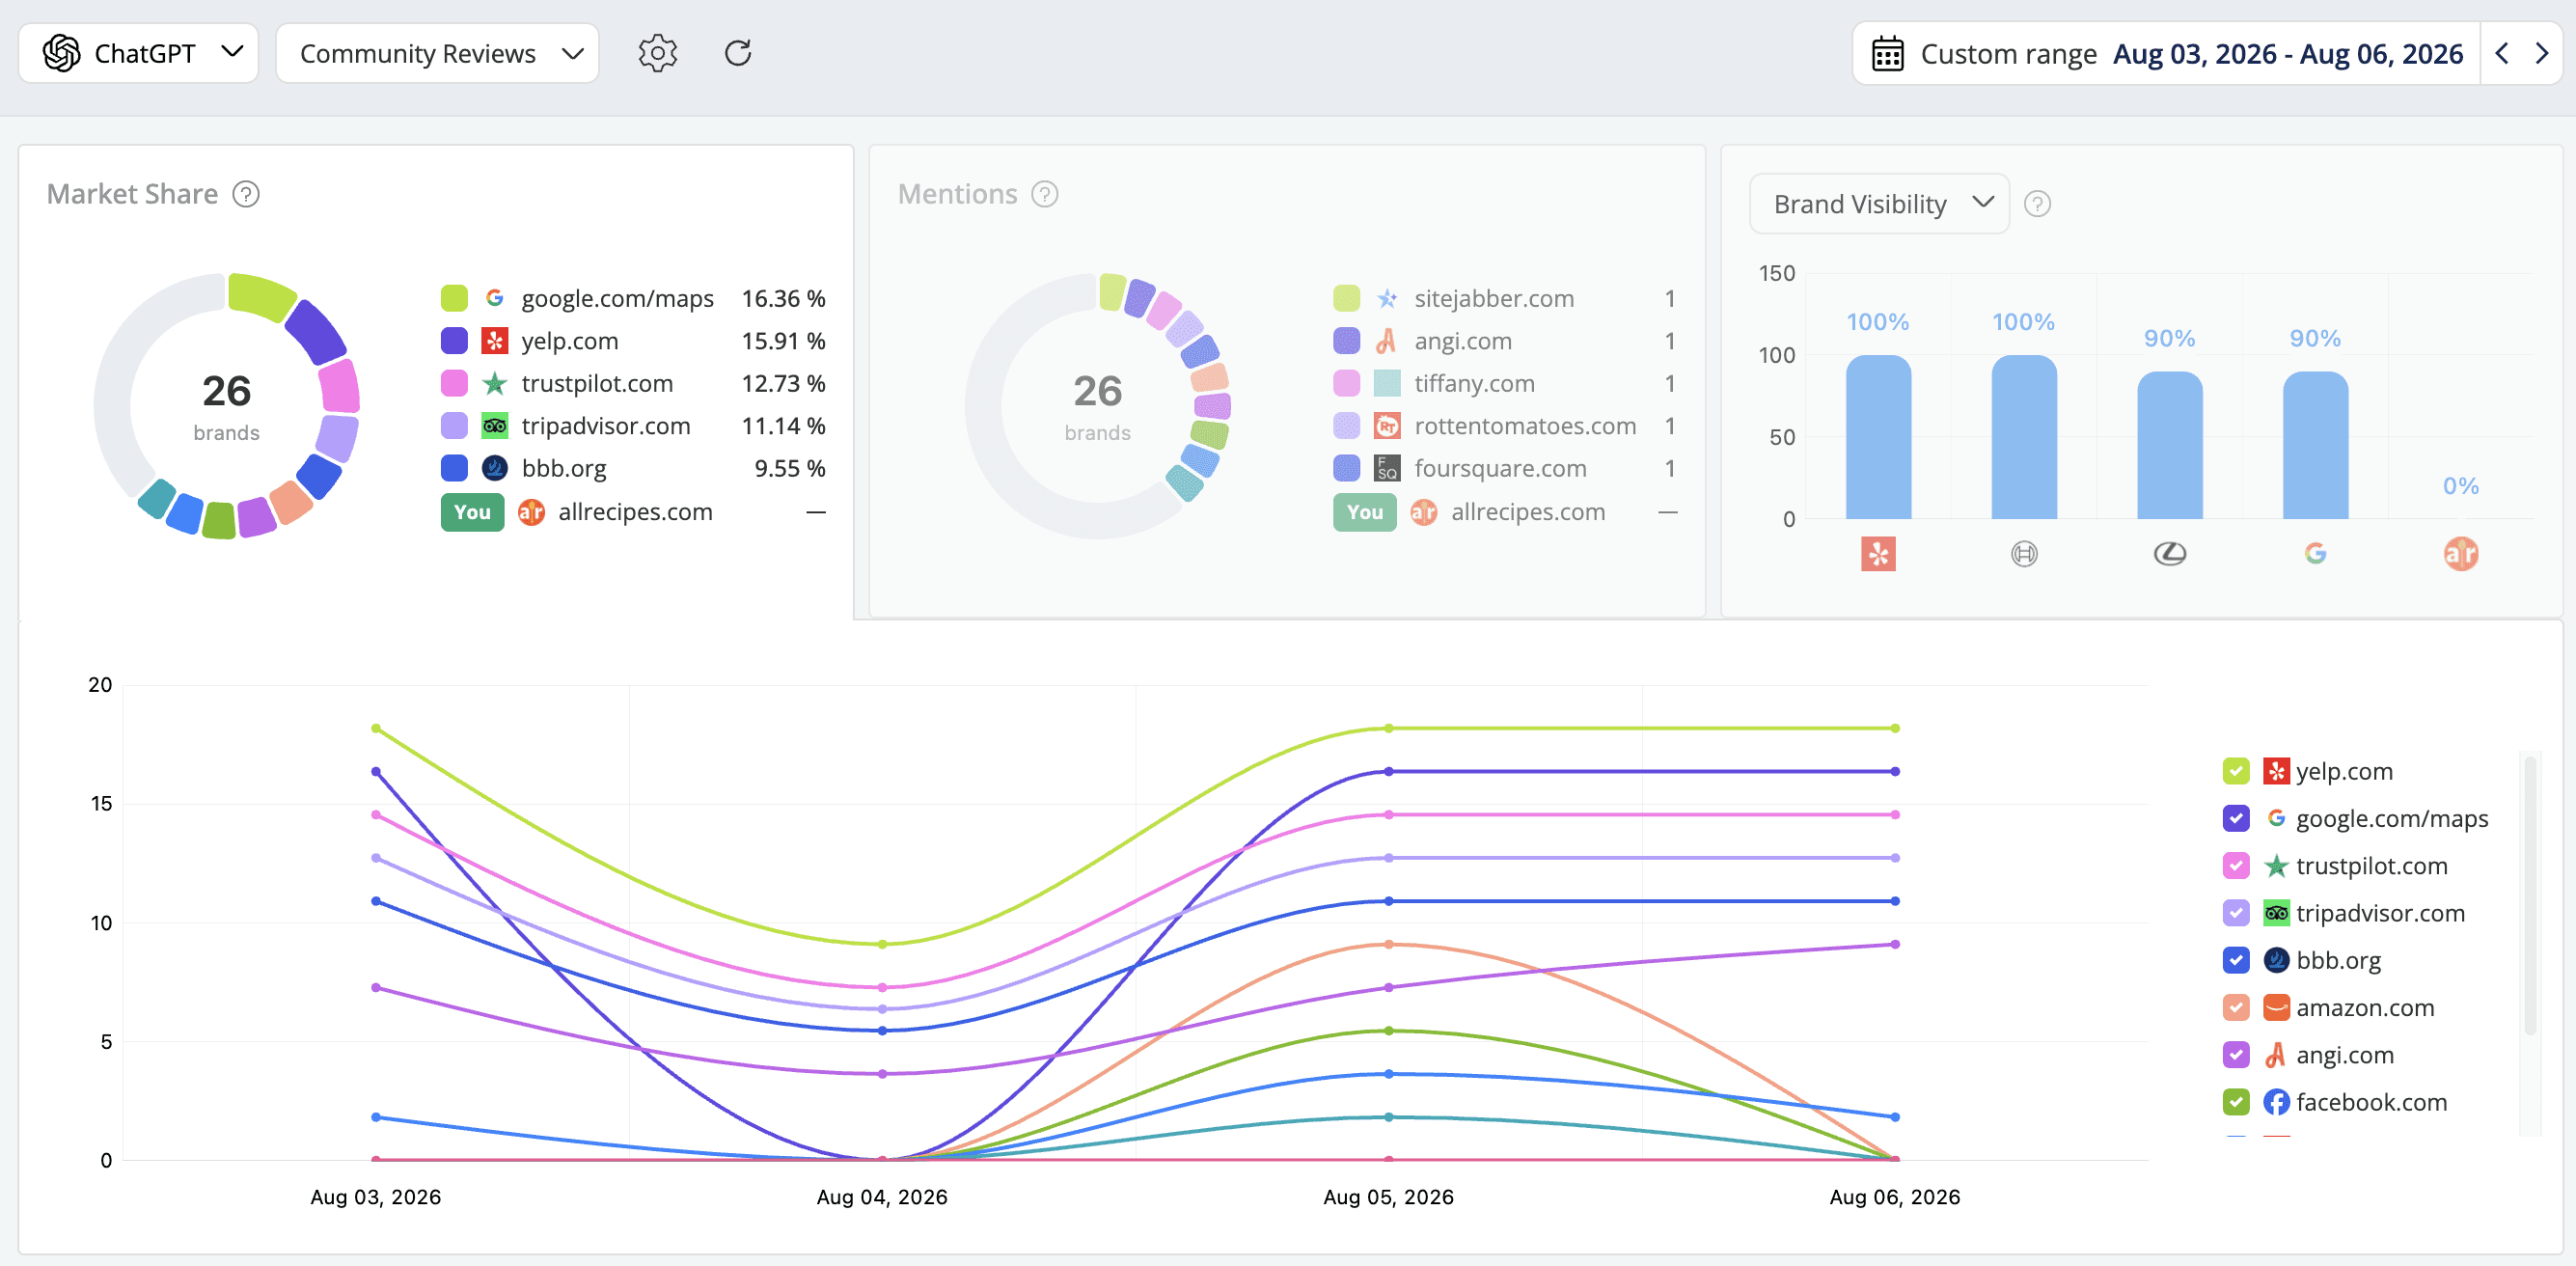Toggle the google.com/maps series checkbox
This screenshot has width=2576, height=1266.
tap(2236, 818)
